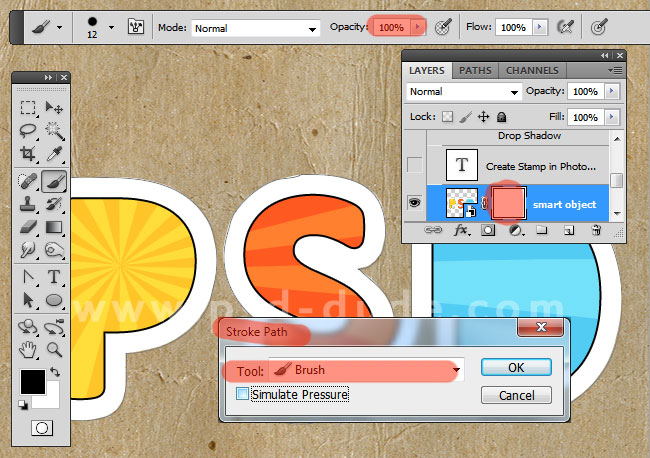Add a layer style with fx button
Viewport: 650px width, 458px height.
(x=461, y=230)
